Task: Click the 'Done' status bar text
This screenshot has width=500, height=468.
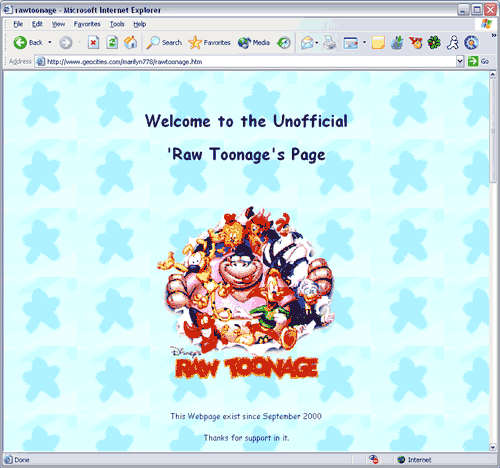Action: [22, 460]
